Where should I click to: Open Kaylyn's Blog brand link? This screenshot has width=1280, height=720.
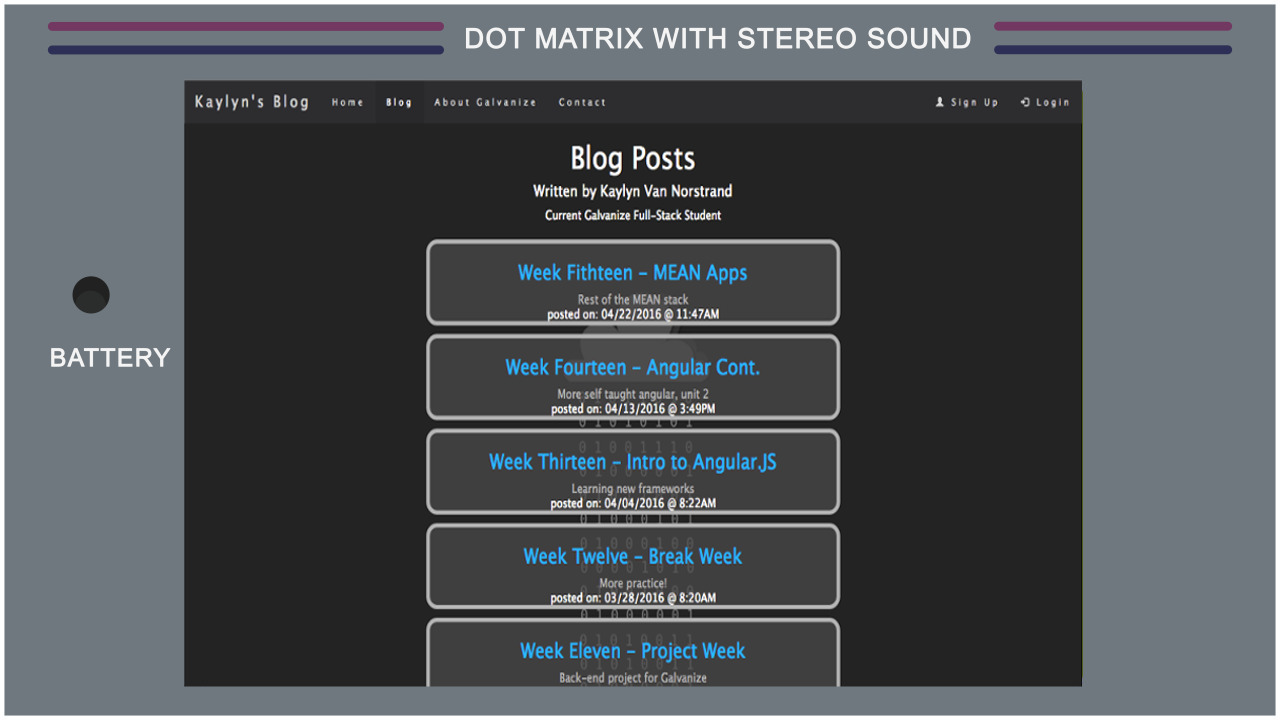click(x=252, y=102)
